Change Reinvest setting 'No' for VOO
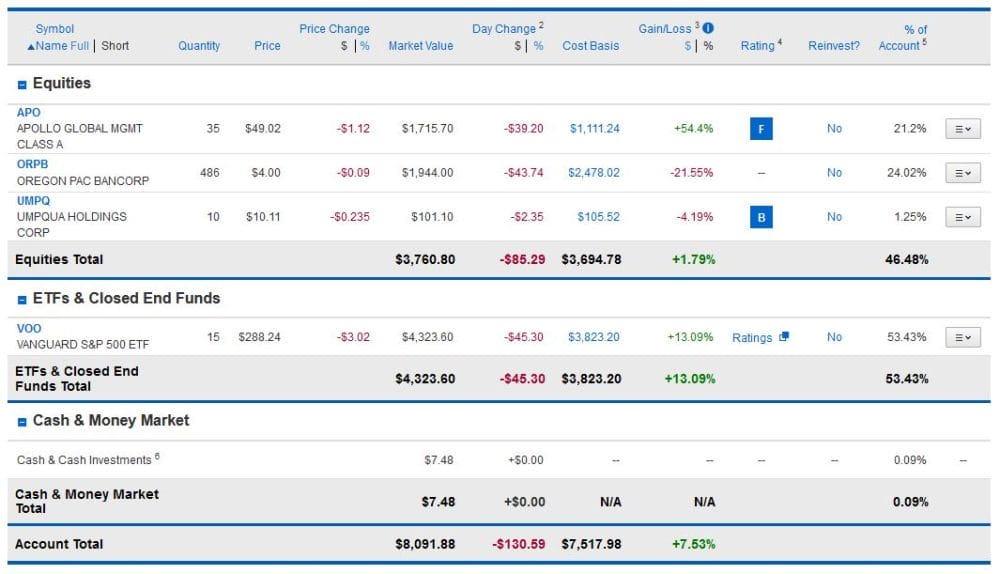 834,337
